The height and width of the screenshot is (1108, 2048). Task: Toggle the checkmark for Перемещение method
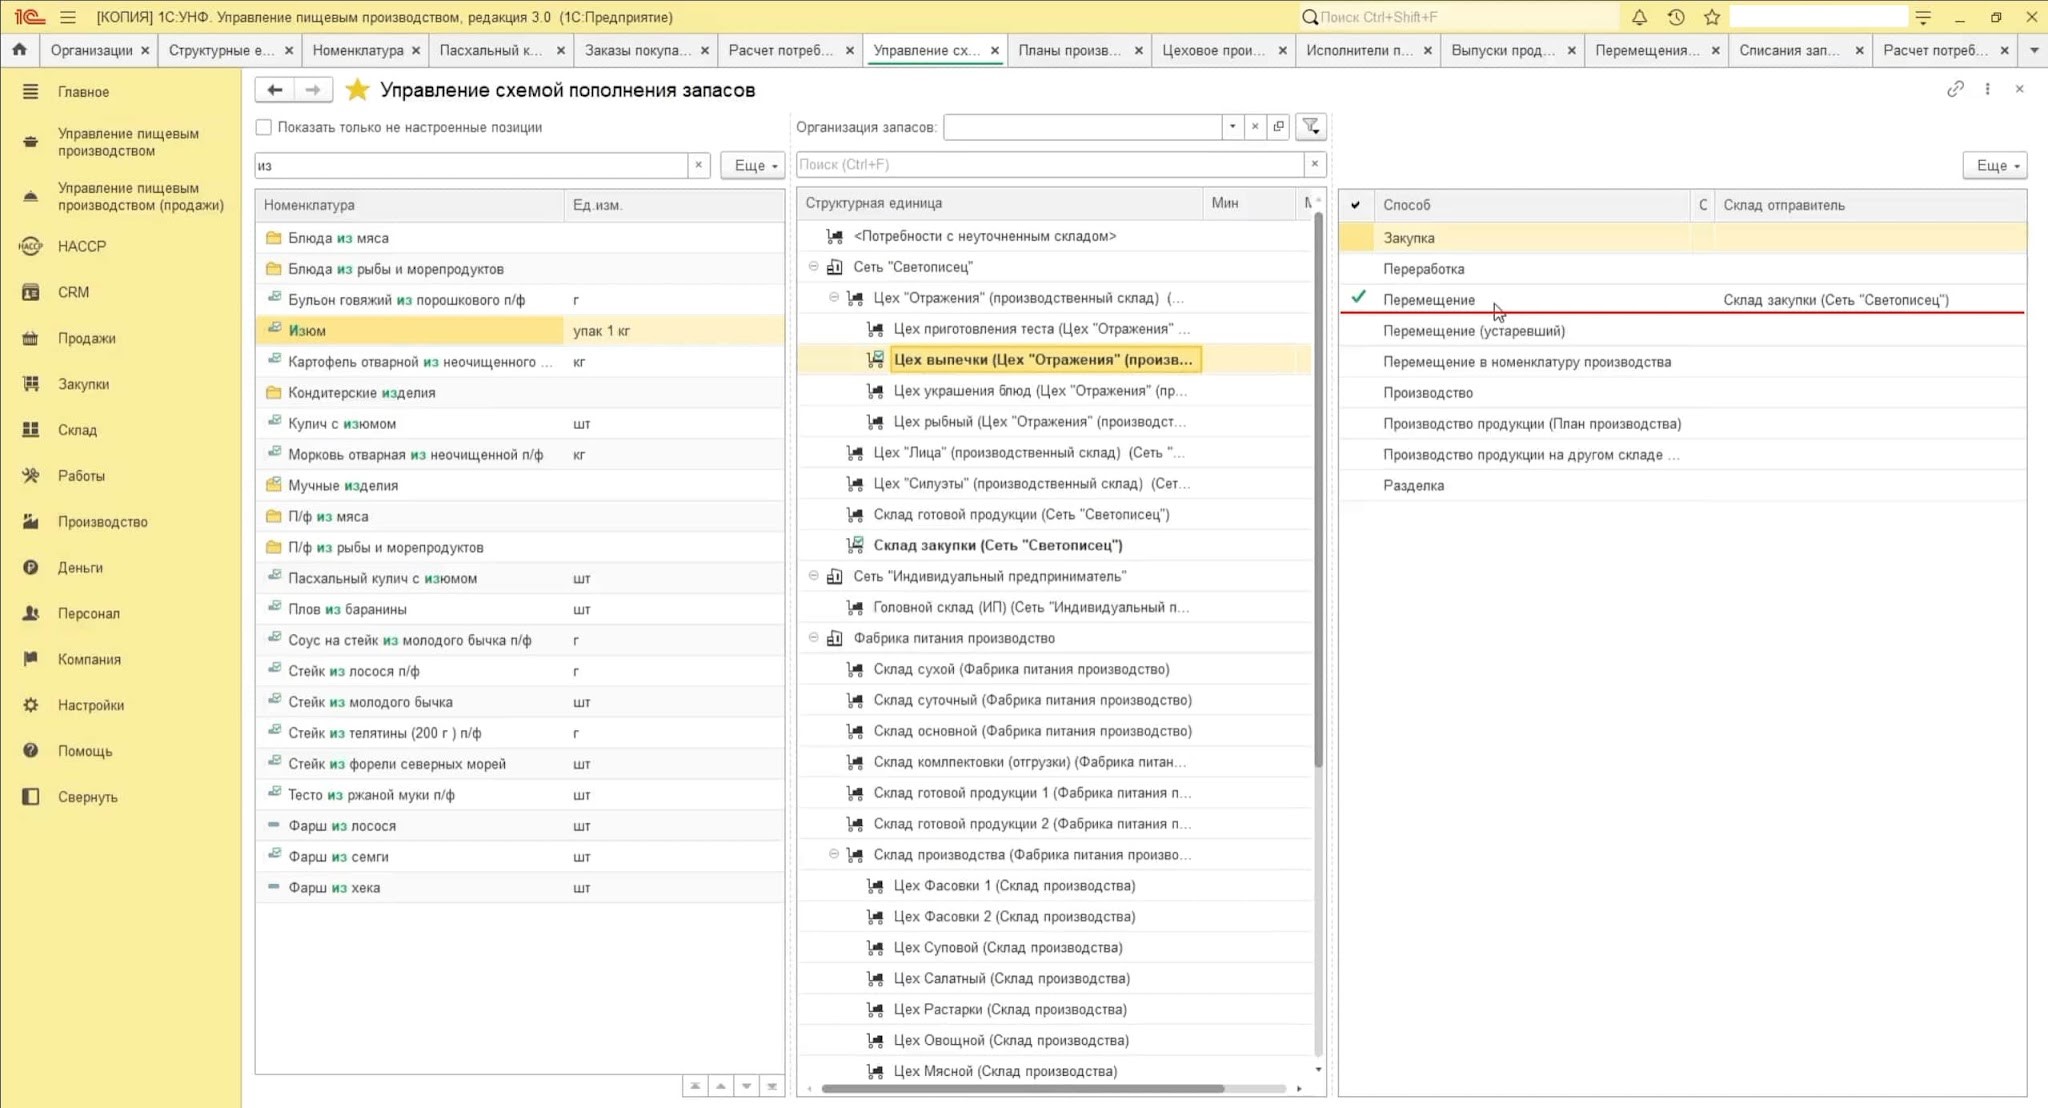(1357, 298)
